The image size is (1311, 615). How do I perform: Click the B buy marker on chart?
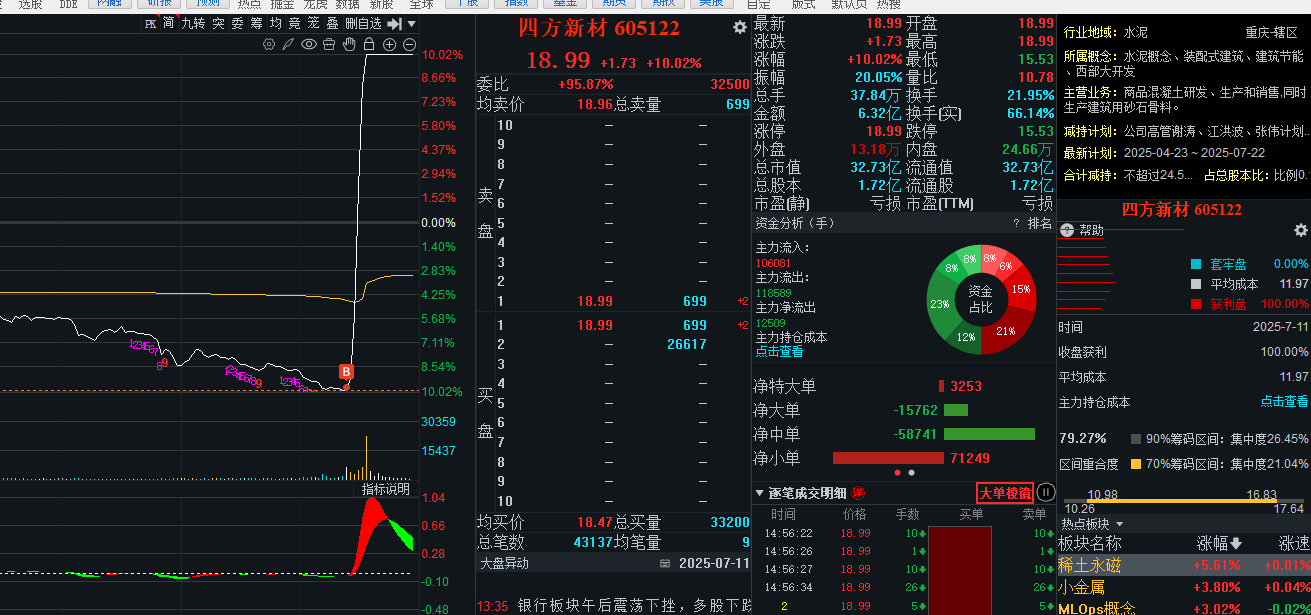click(346, 372)
